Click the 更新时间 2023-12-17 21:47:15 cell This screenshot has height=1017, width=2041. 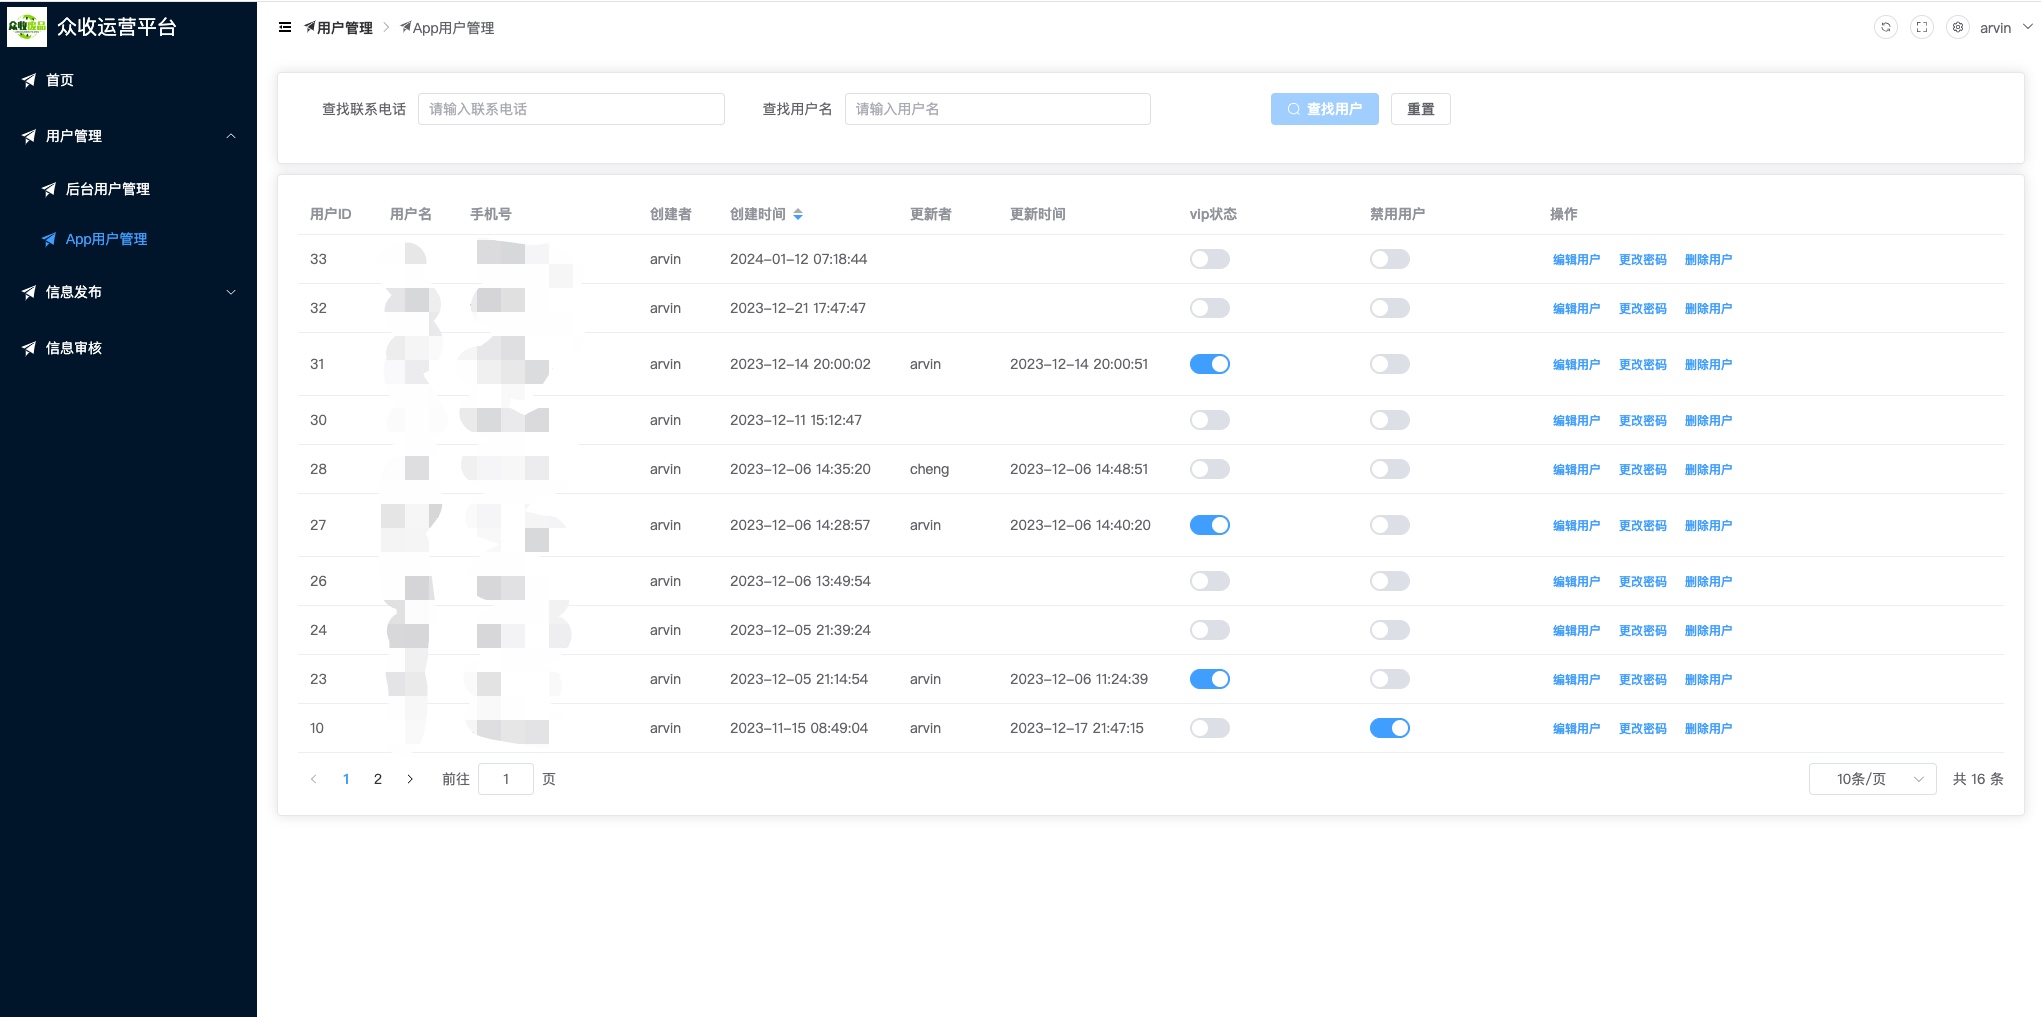coord(1076,728)
